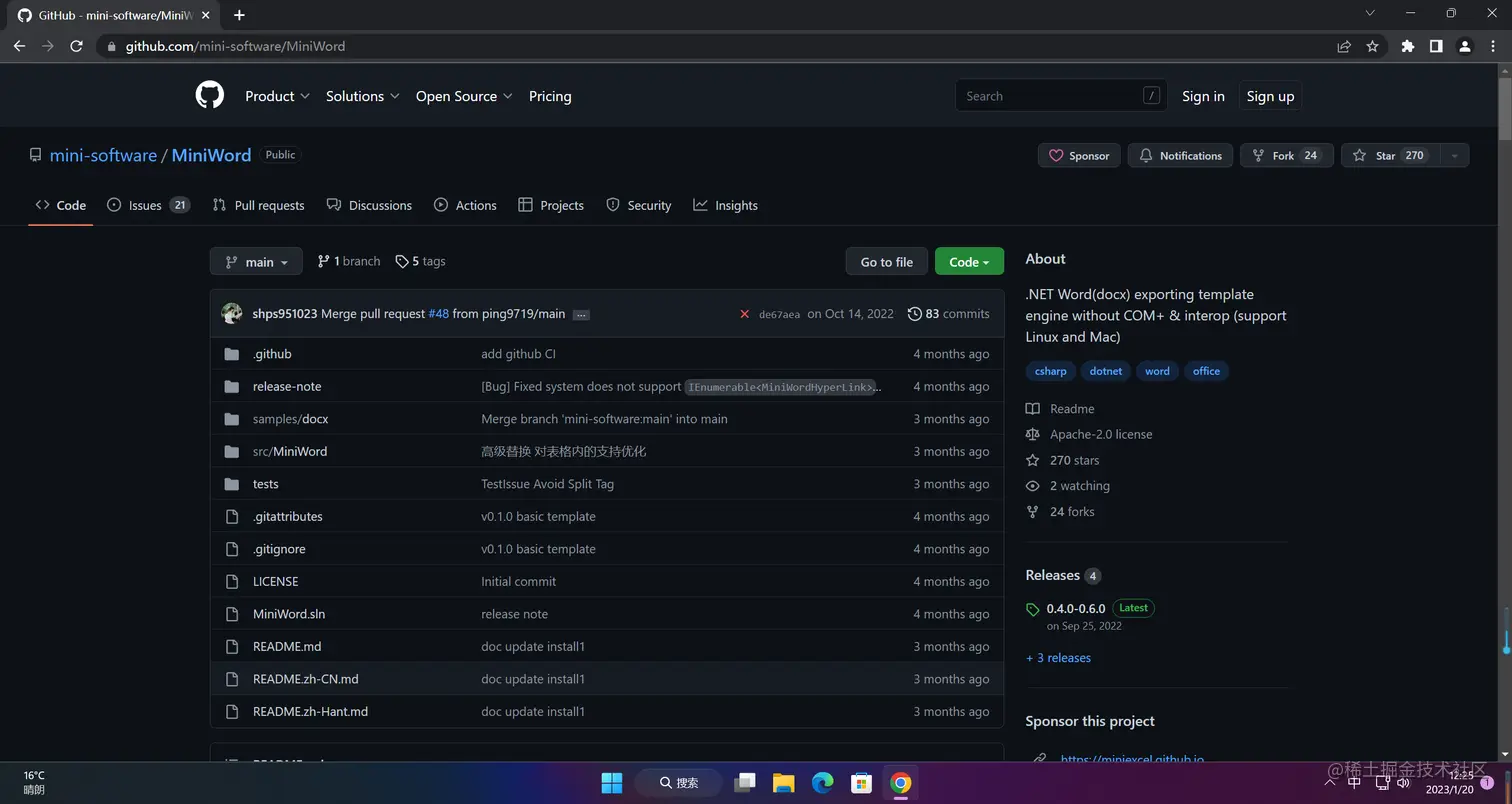The width and height of the screenshot is (1512, 804).
Task: Switch to the Projects tab
Action: pos(551,205)
